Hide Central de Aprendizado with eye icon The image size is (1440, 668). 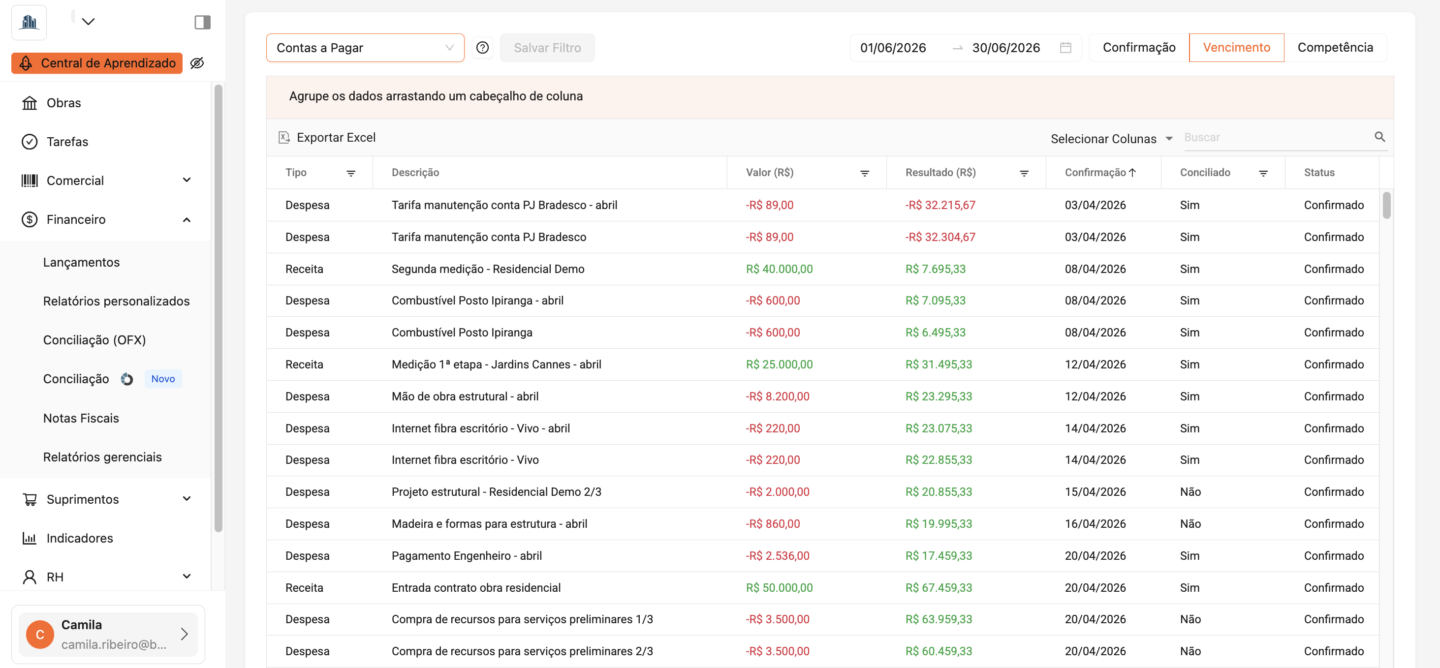(197, 63)
